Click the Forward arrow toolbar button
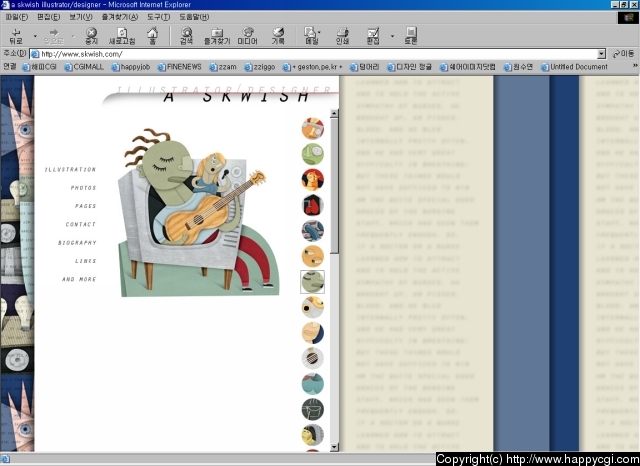Screen dimensions: 640x466 54,36
